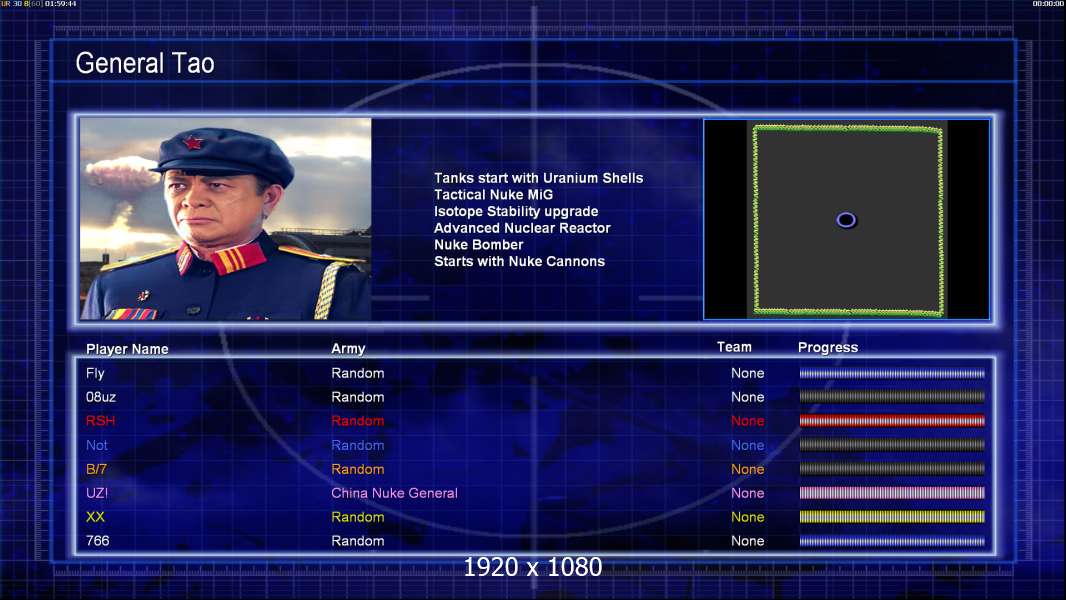Click team None in XX's row
The image size is (1066, 600).
click(748, 517)
